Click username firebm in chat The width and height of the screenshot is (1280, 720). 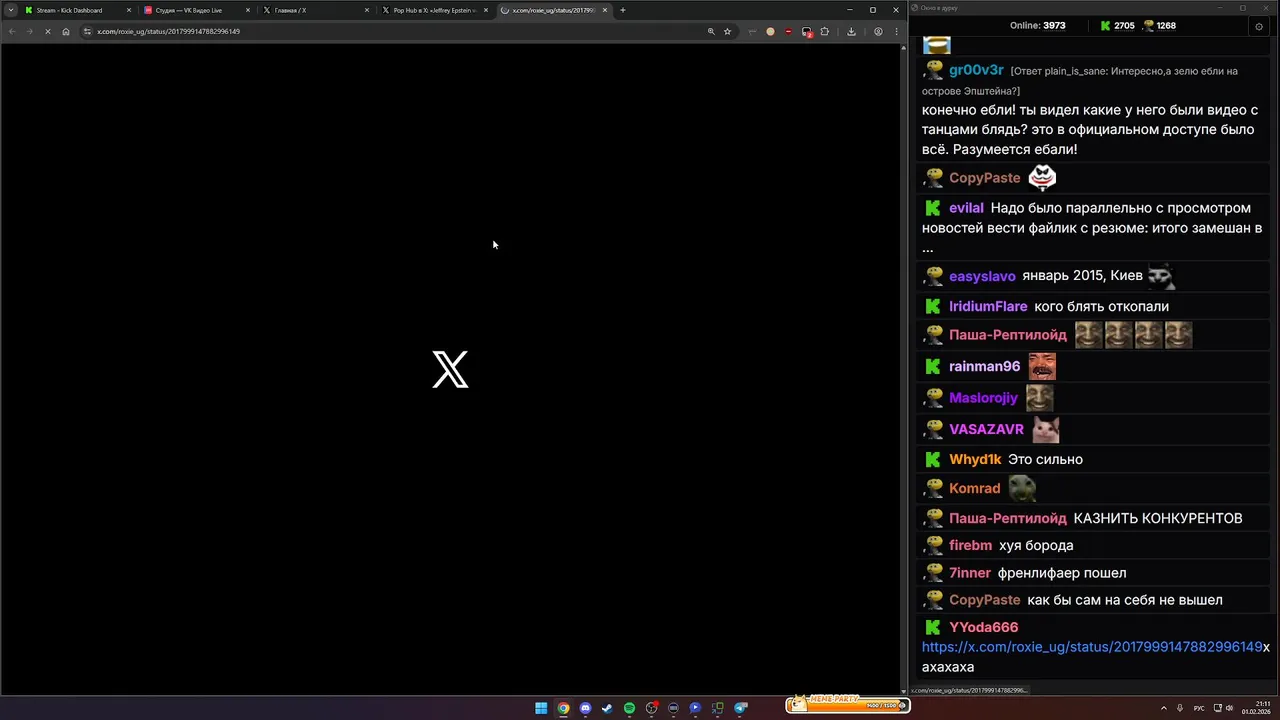(x=970, y=545)
